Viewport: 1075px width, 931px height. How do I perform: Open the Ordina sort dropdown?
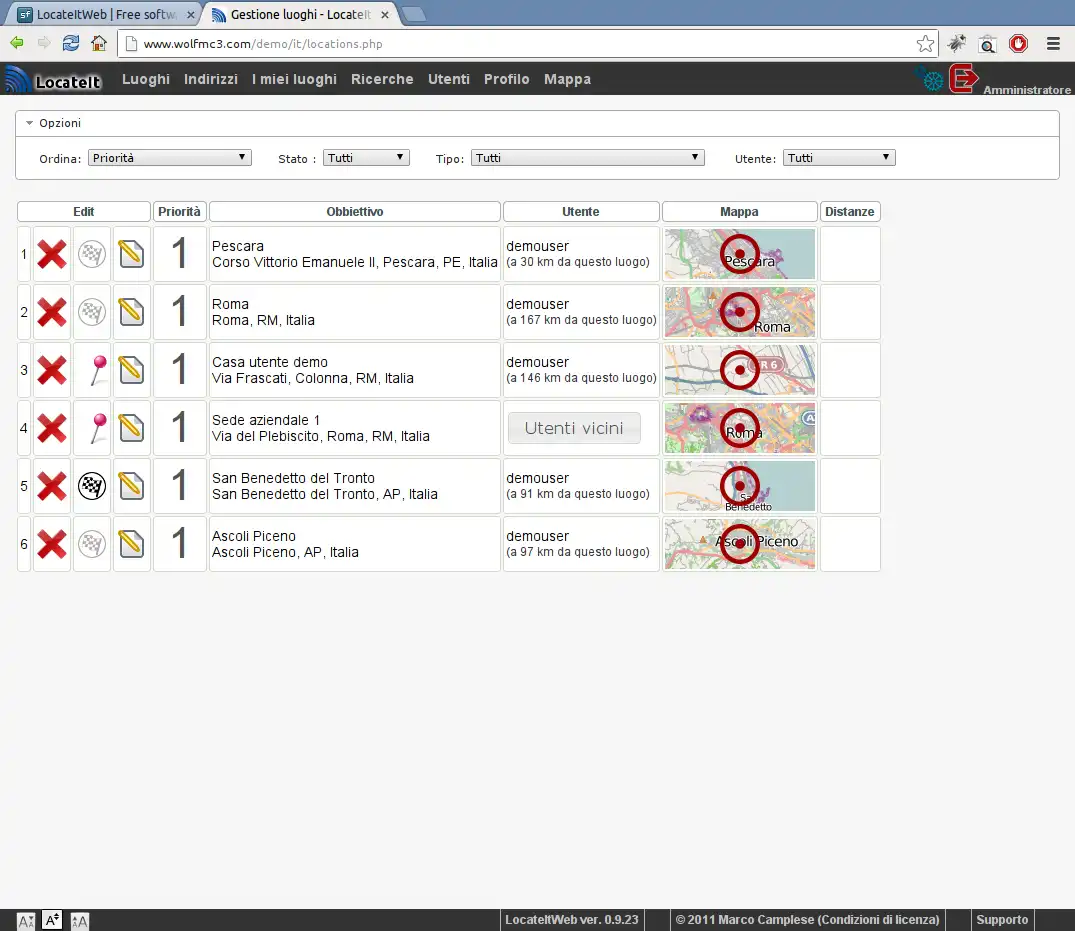click(x=170, y=158)
